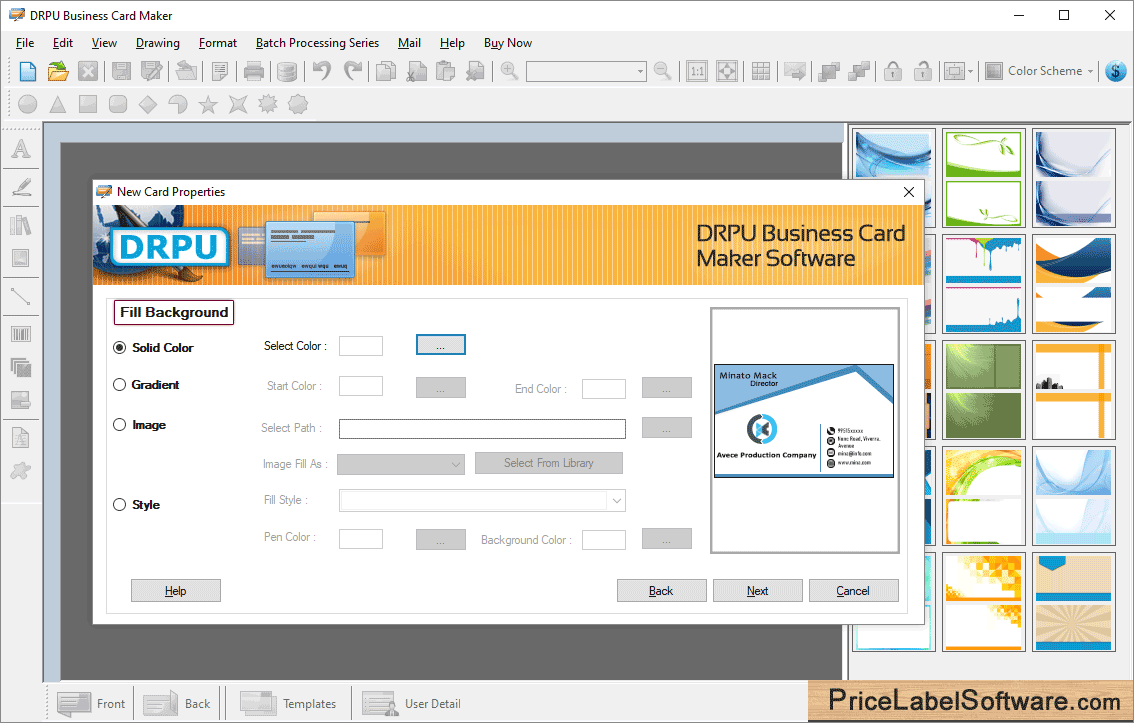
Task: Select the Gradient radio button
Action: [120, 385]
